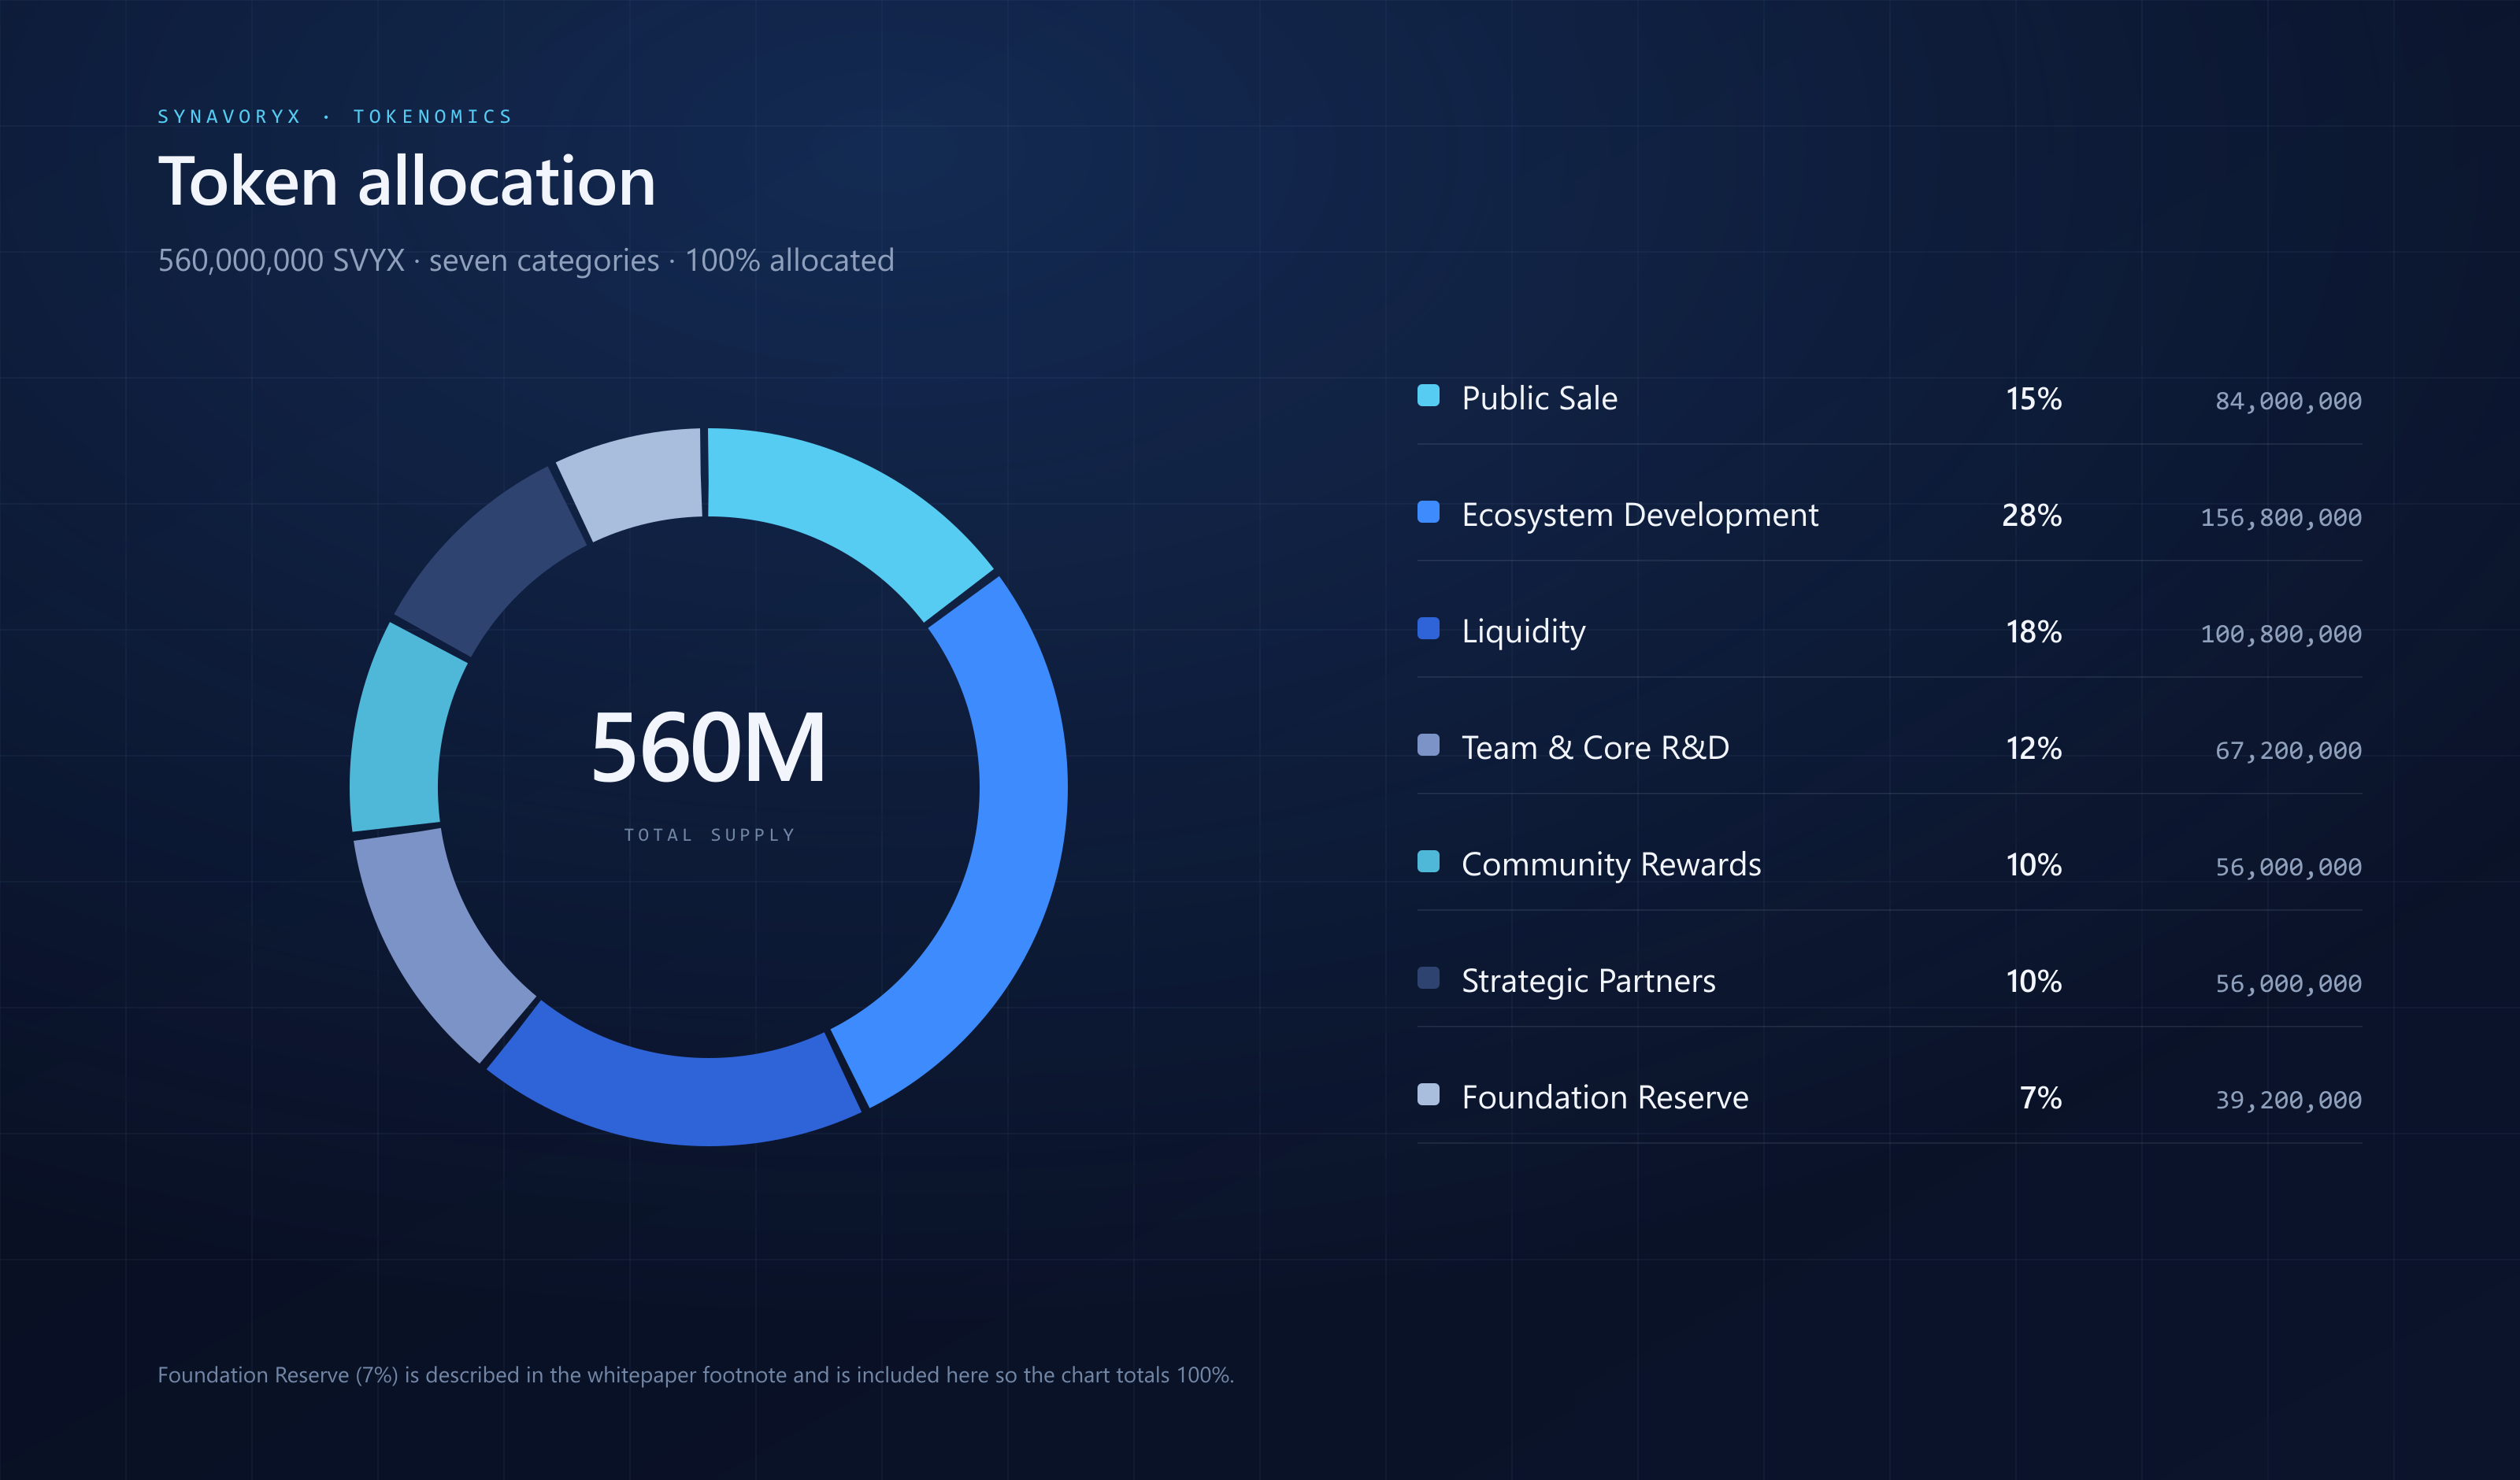
Task: Click the 156,800,000 token amount
Action: [x=2281, y=518]
